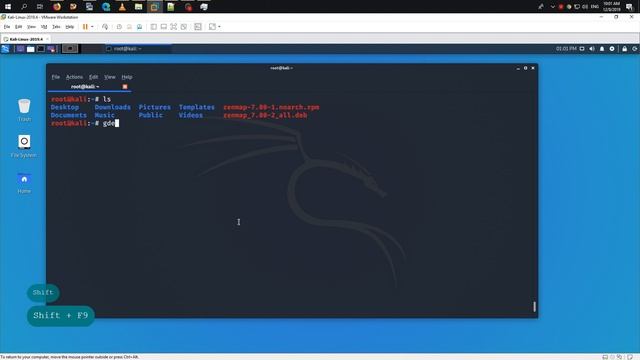Enter VMware full screen mode icon
The width and height of the screenshot is (640, 360).
click(x=173, y=27)
